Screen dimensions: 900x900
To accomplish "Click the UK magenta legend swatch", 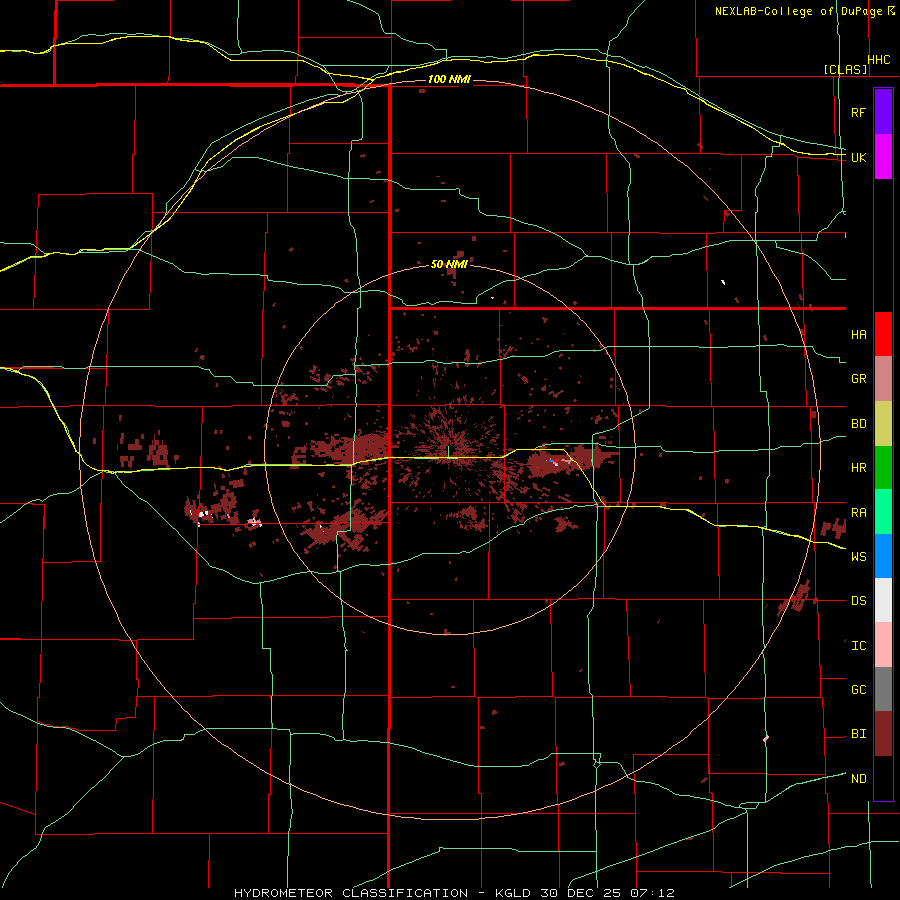I will tap(883, 156).
